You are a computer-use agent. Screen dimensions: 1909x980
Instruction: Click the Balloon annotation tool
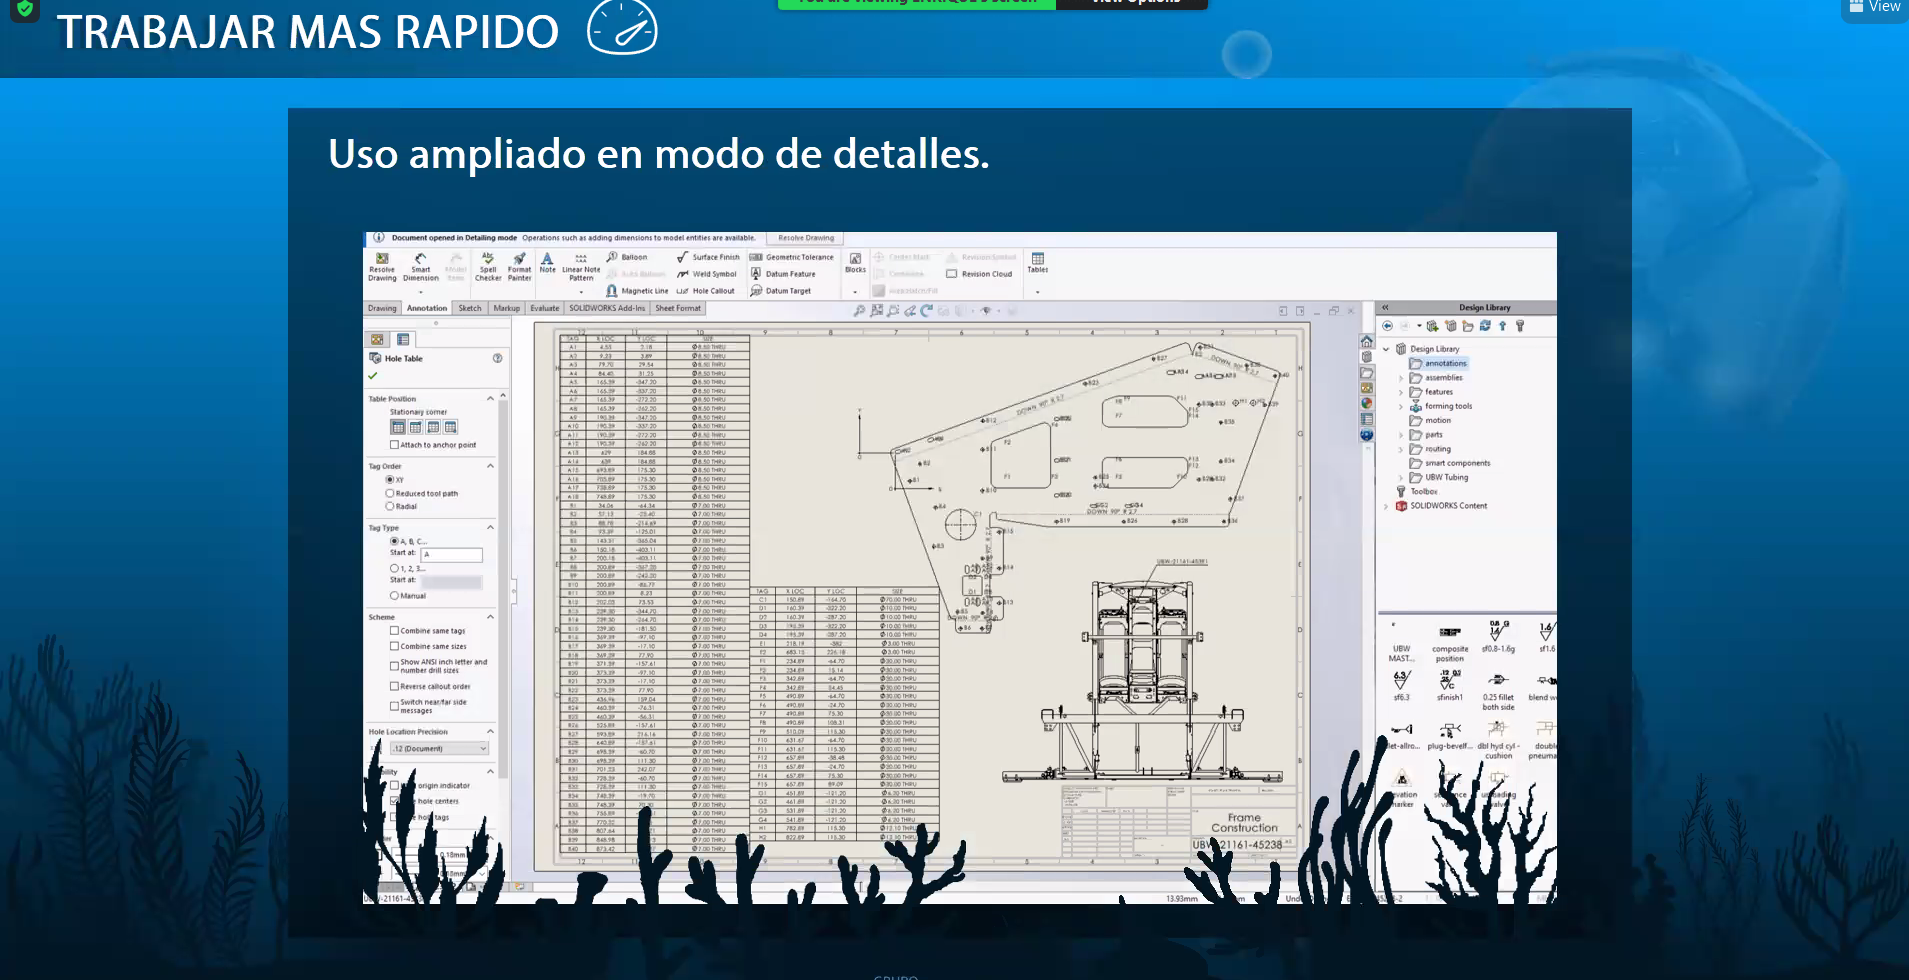point(627,257)
